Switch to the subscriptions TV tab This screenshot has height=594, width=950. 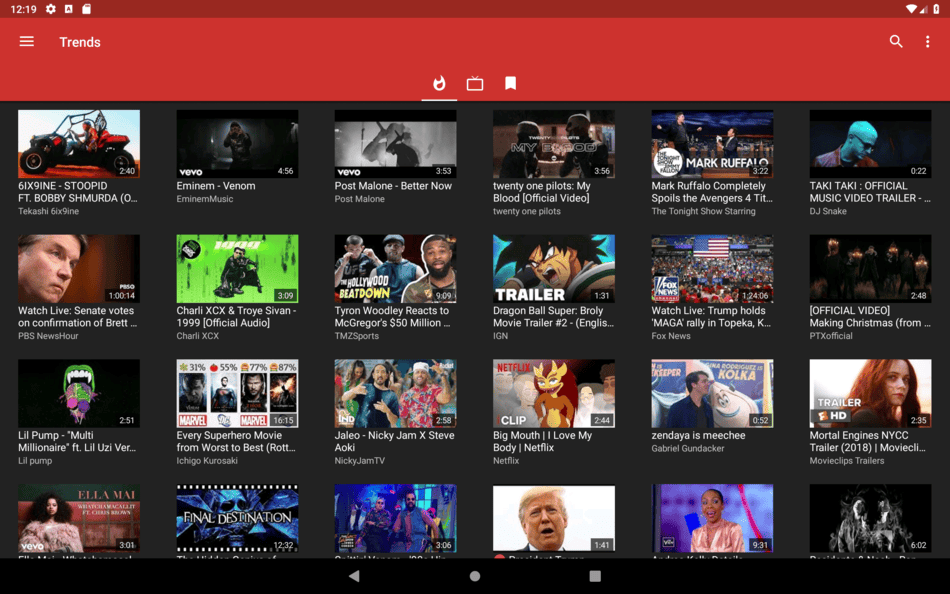475,83
